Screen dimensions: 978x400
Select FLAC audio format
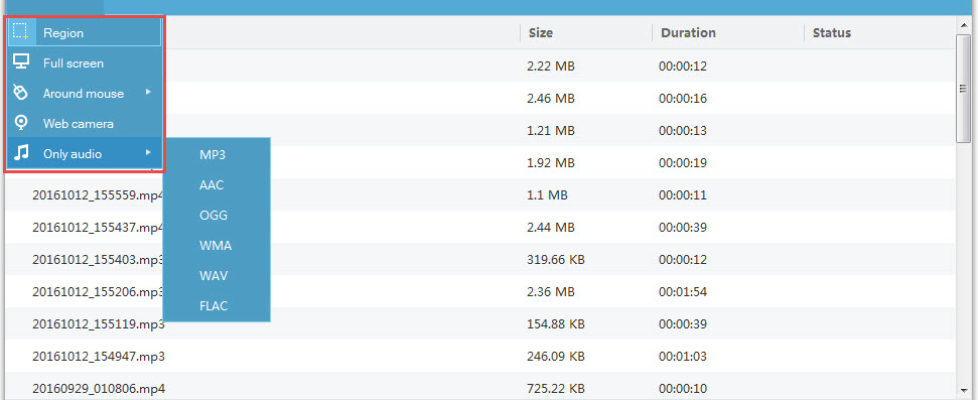coord(214,306)
